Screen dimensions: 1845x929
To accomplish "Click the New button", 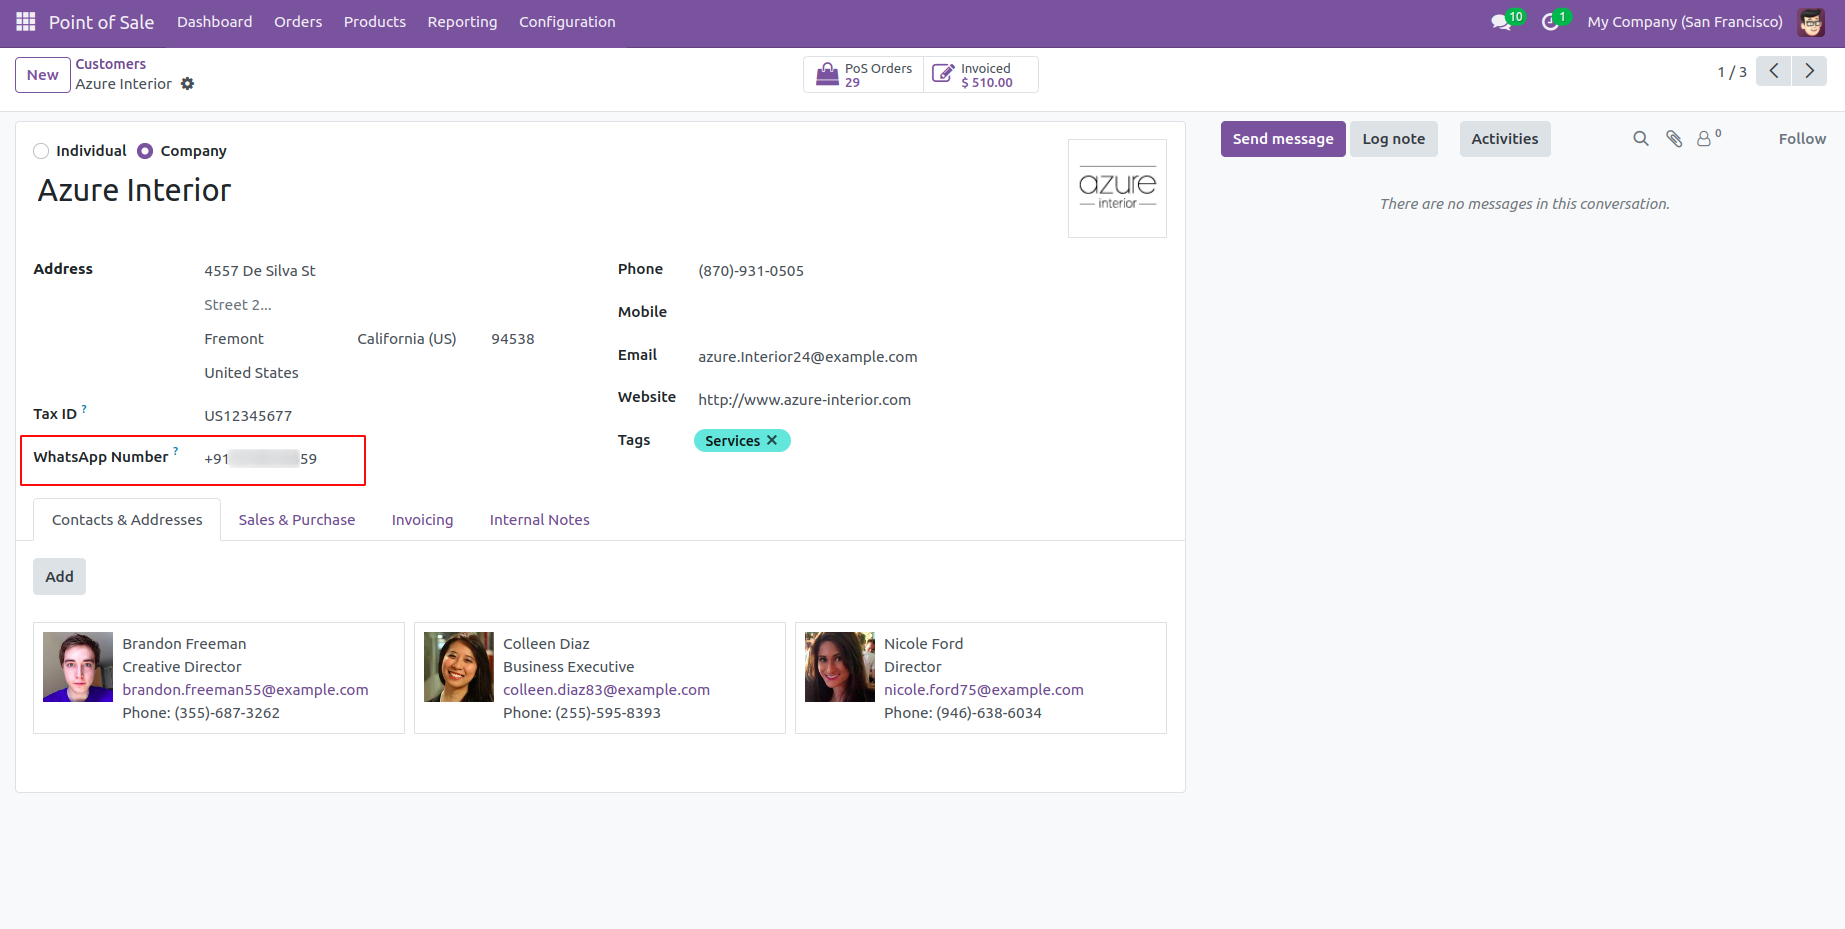I will pyautogui.click(x=43, y=75).
